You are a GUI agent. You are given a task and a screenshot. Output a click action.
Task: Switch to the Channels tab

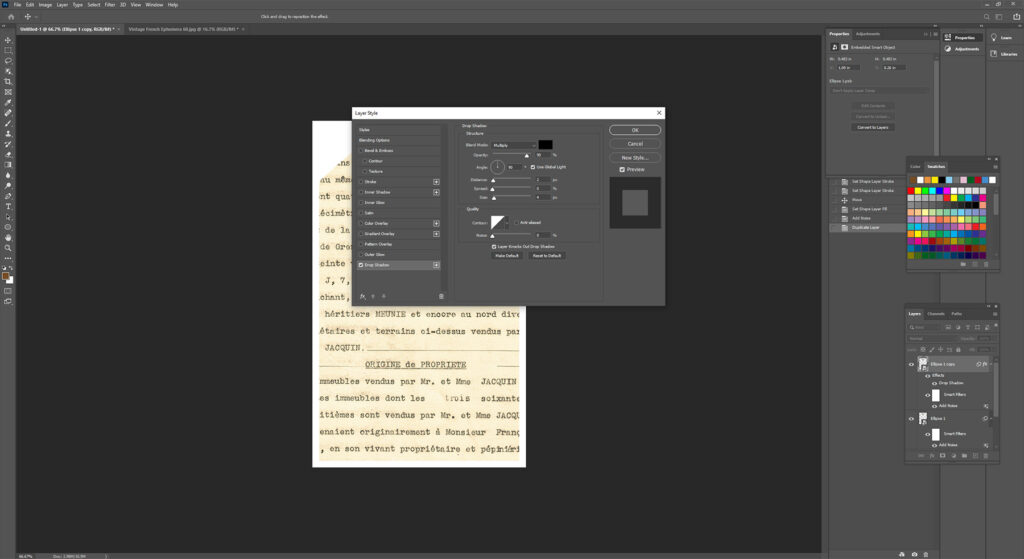935,314
